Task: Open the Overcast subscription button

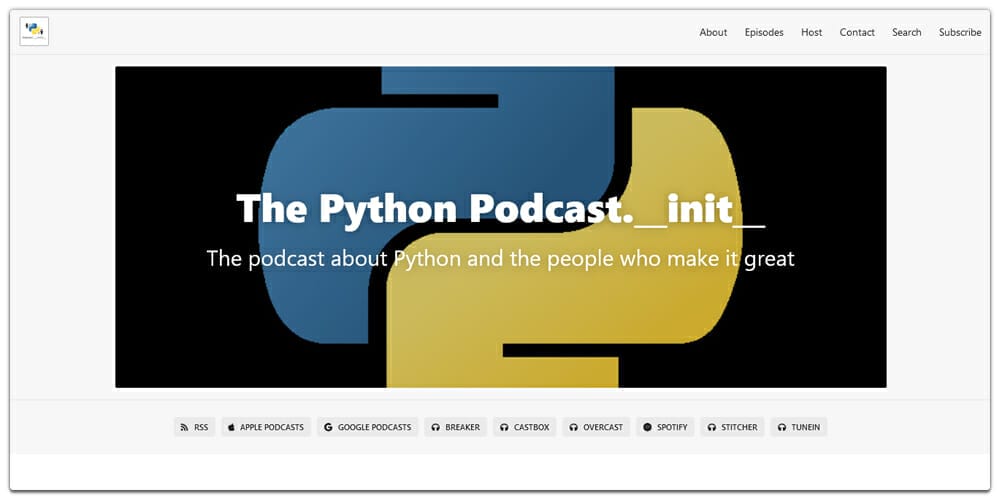Action: pyautogui.click(x=596, y=427)
